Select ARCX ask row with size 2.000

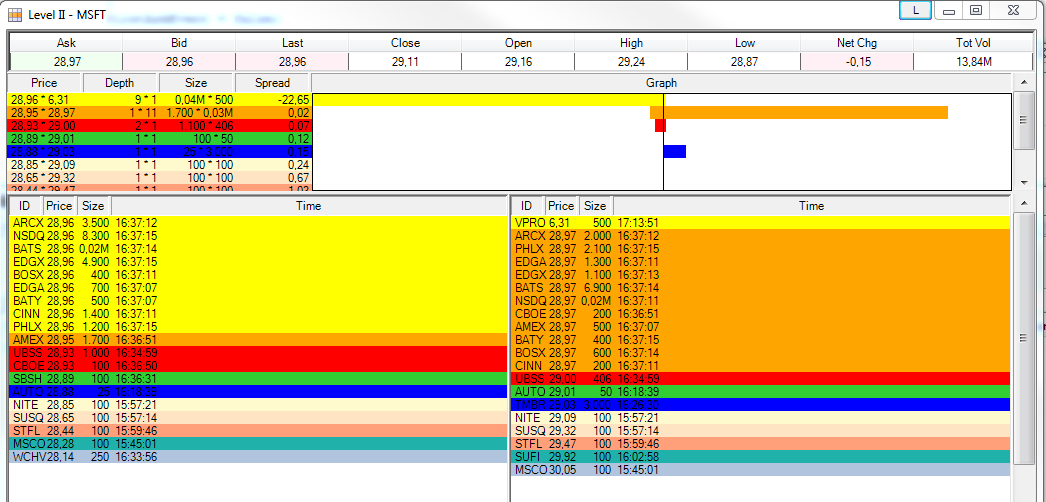(x=761, y=235)
